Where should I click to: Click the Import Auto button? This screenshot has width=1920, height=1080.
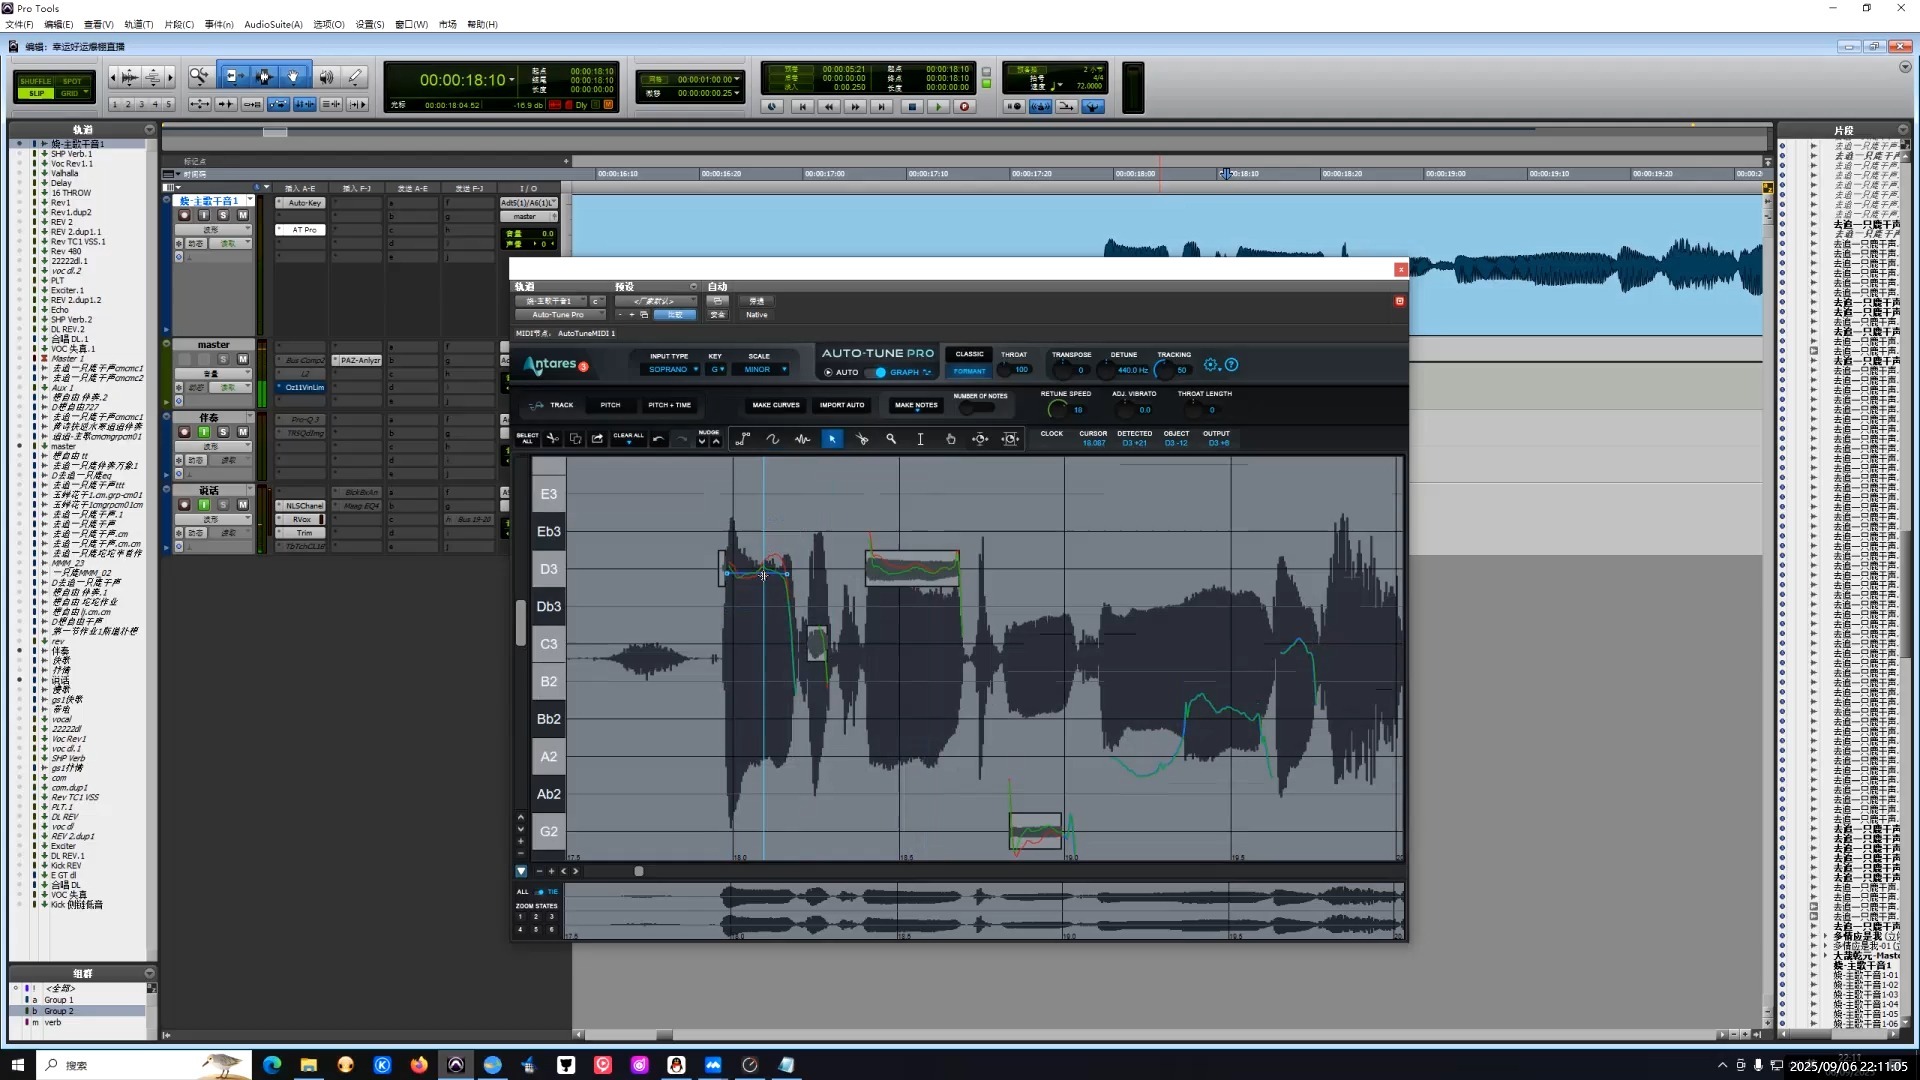(x=842, y=405)
